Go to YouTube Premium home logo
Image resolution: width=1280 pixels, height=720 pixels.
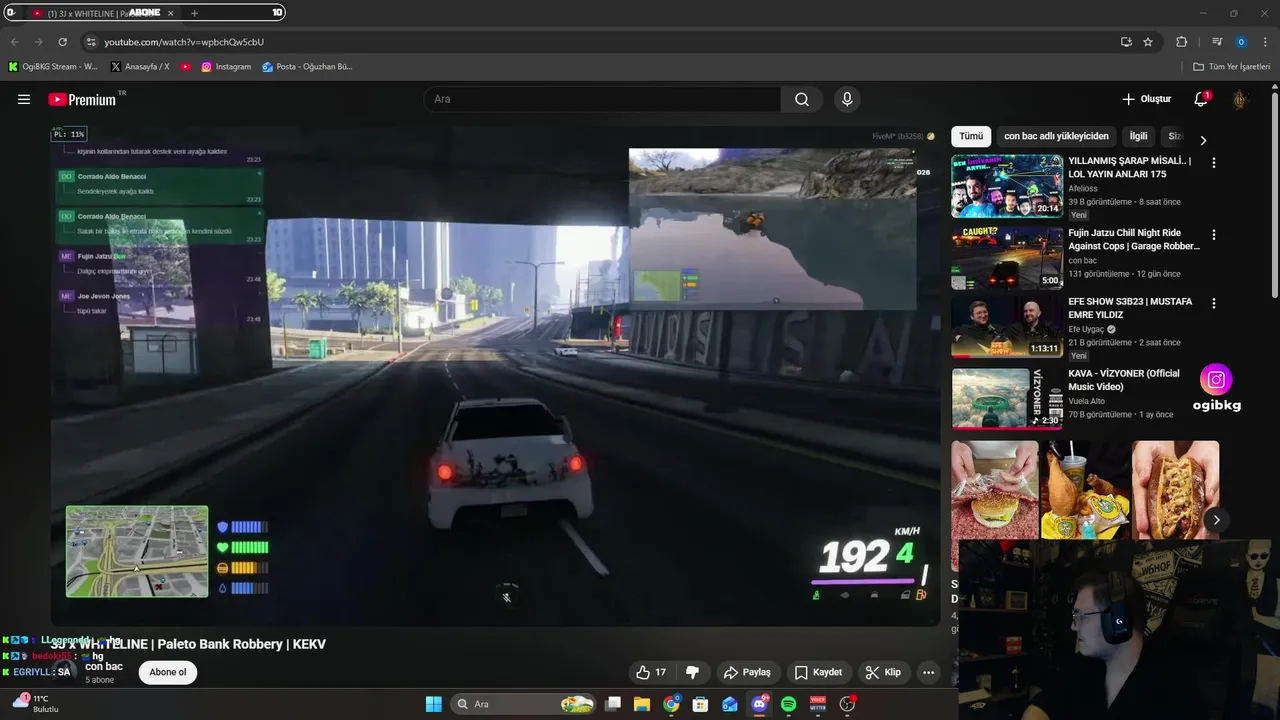coord(84,99)
